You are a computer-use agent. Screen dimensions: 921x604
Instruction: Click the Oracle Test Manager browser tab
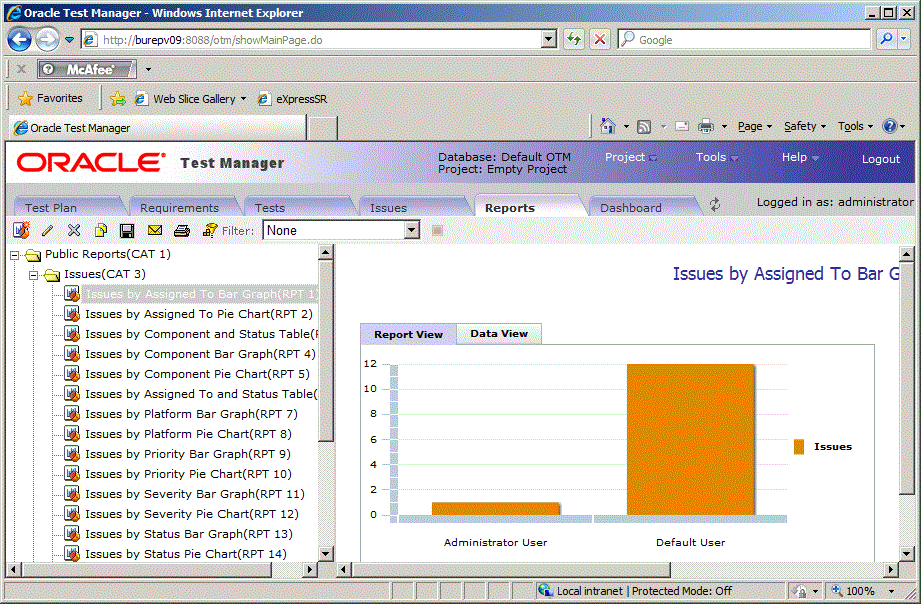157,127
